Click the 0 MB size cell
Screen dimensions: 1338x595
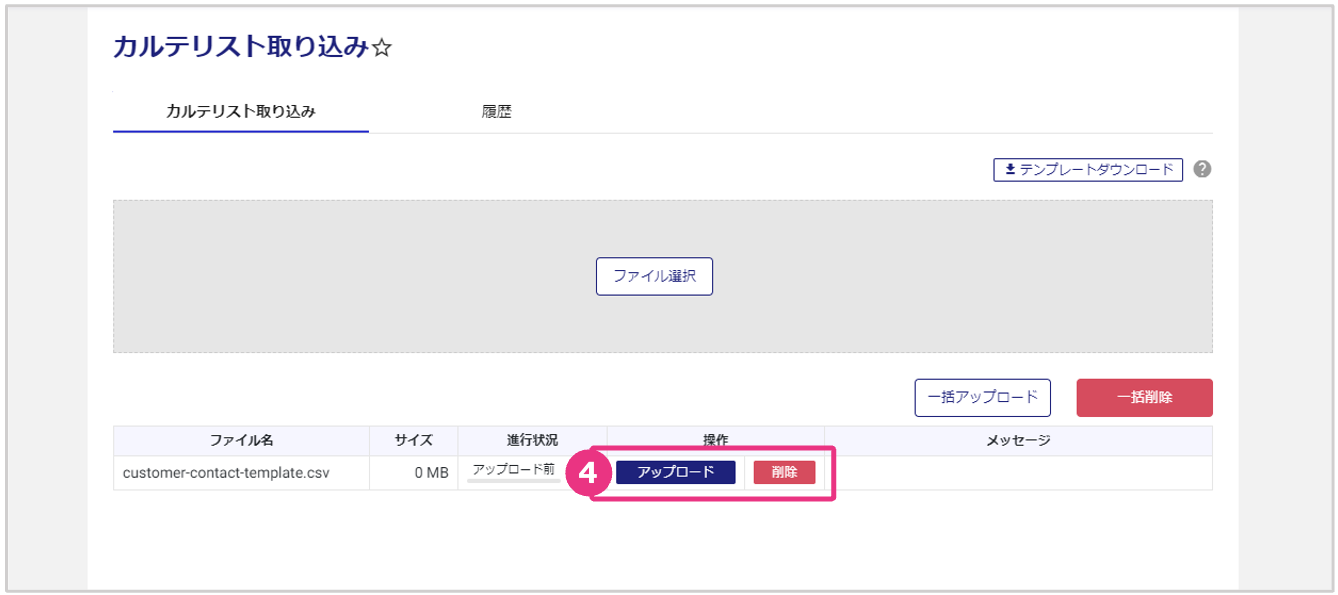click(431, 472)
